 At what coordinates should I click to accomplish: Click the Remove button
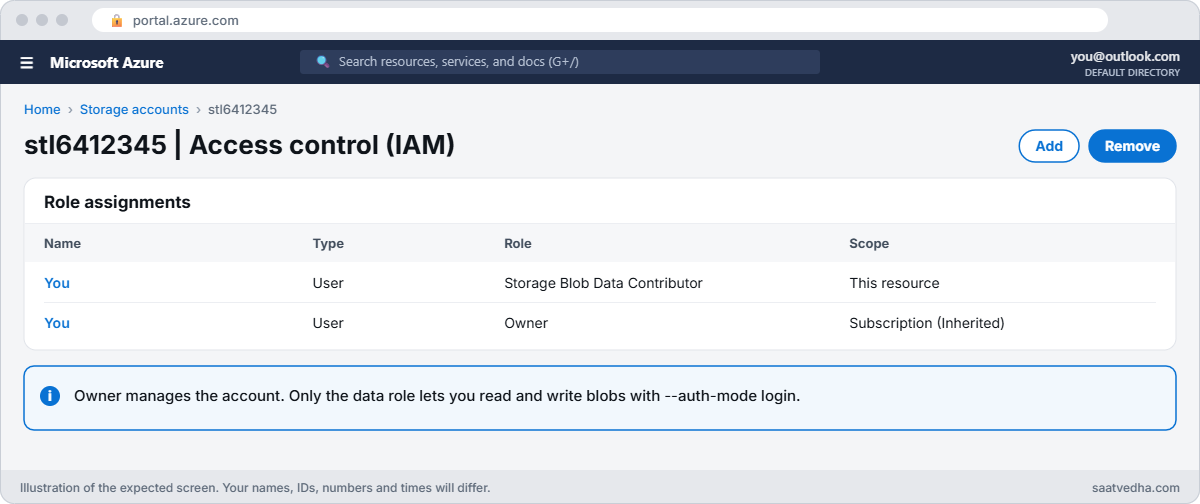pyautogui.click(x=1132, y=146)
